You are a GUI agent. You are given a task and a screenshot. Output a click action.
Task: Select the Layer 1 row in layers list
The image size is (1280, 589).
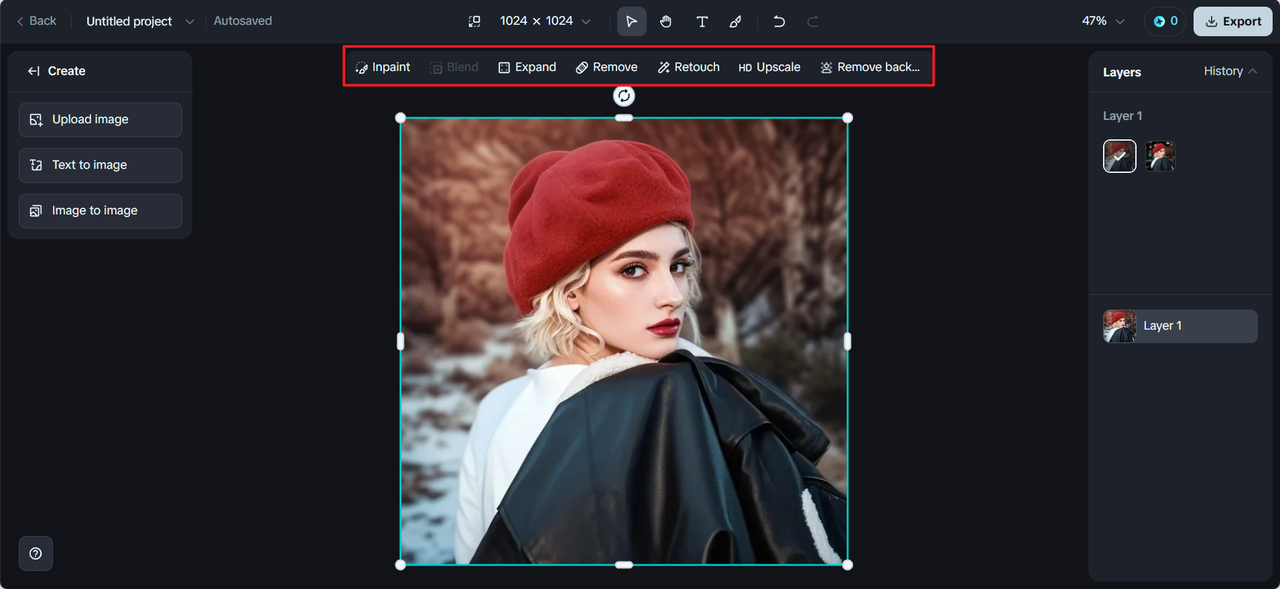(x=1180, y=326)
